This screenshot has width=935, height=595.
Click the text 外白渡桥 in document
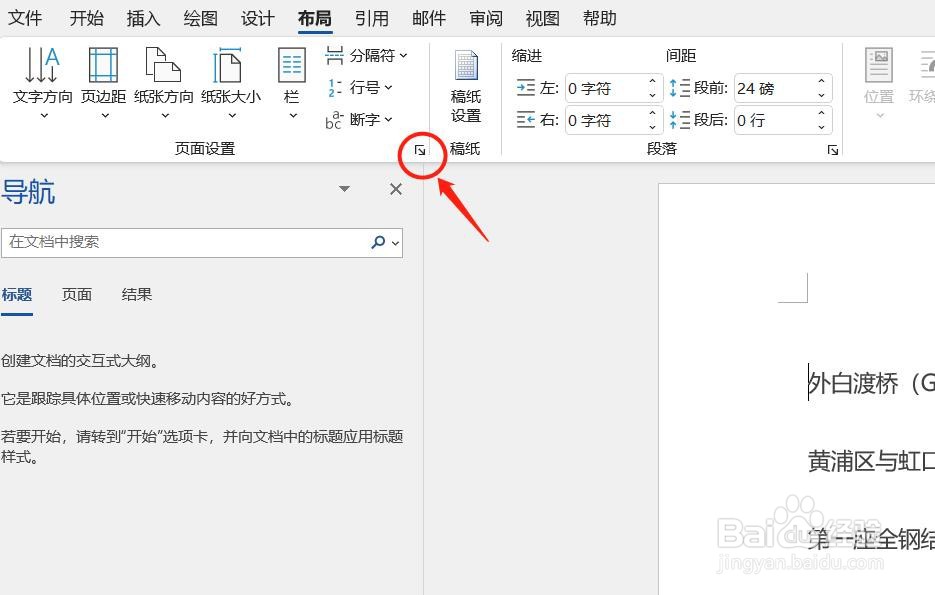pyautogui.click(x=853, y=383)
